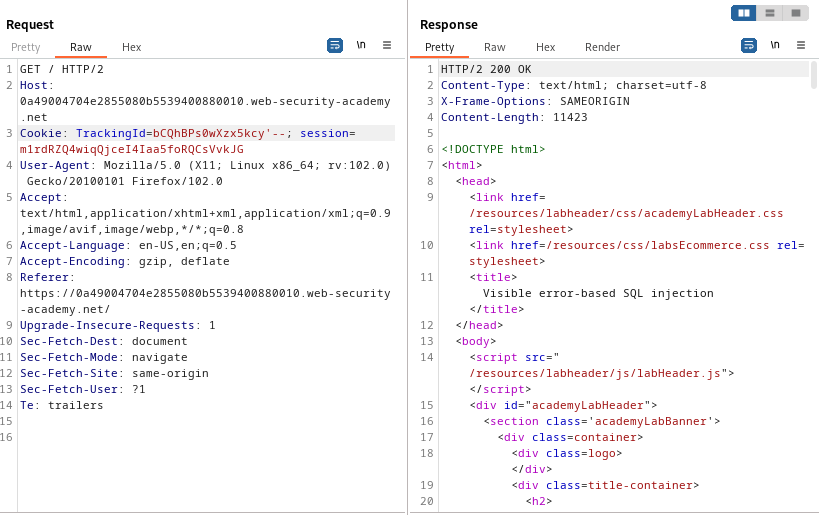Toggle show non-printable characters in Request panel
820x515 pixels.
(x=361, y=45)
